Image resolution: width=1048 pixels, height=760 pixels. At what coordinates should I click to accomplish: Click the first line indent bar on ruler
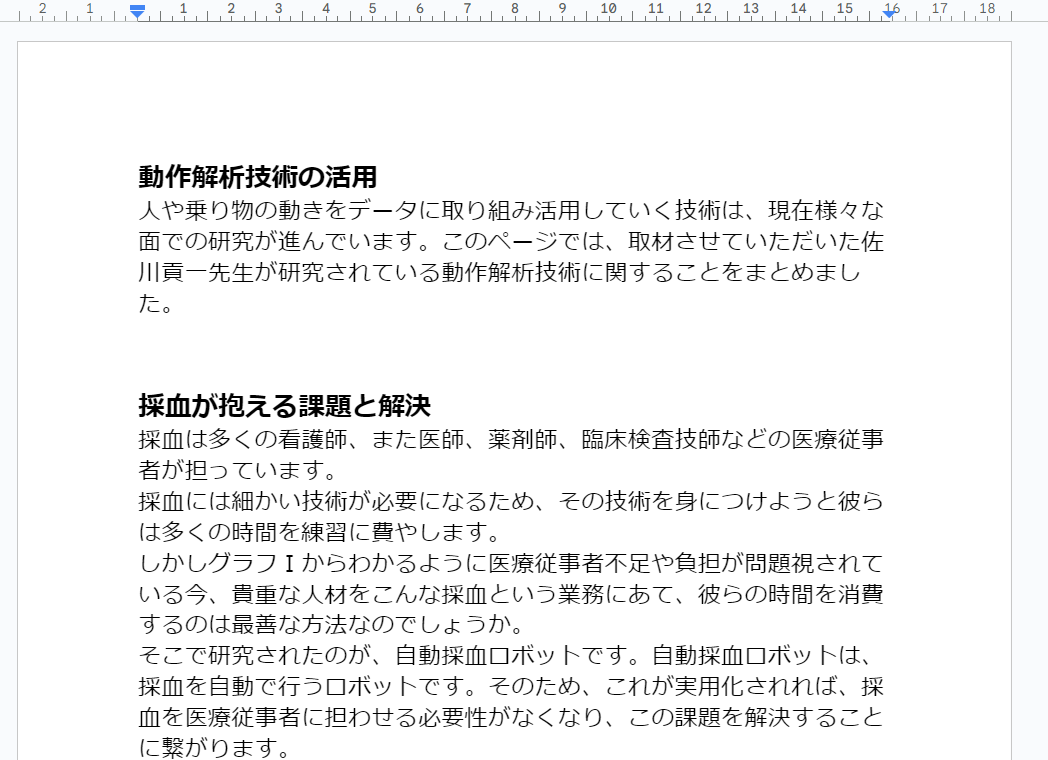click(x=138, y=7)
